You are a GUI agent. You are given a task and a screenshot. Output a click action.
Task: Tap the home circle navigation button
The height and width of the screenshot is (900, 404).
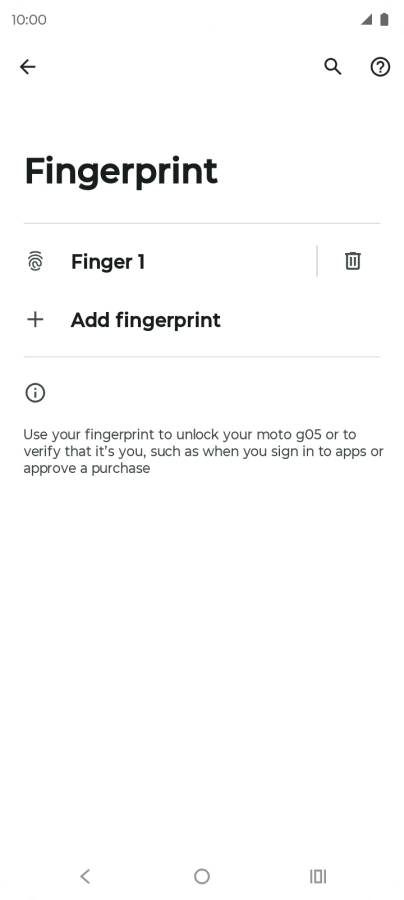click(x=202, y=876)
